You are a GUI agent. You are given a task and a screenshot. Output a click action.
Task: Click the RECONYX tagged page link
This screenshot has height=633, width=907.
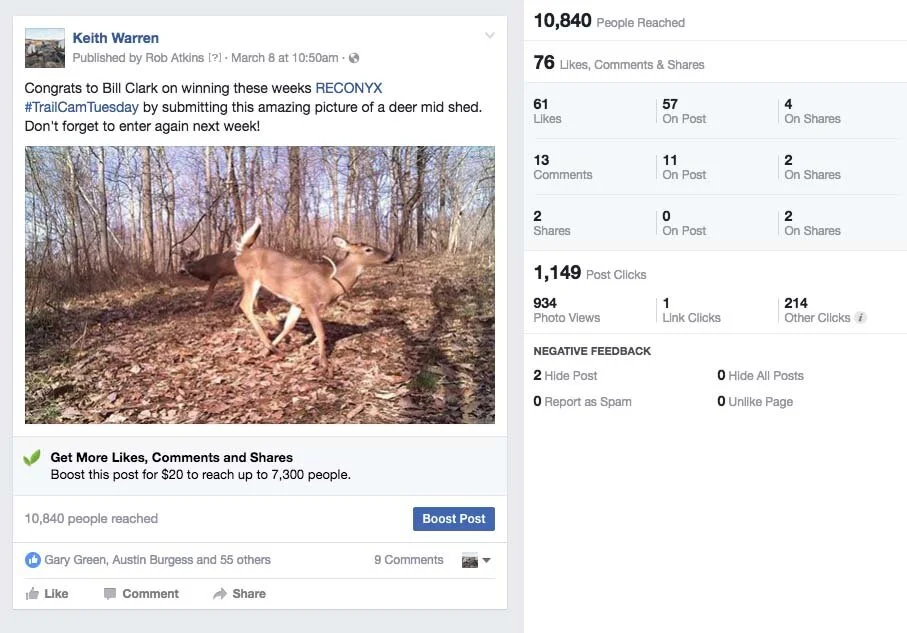point(348,88)
